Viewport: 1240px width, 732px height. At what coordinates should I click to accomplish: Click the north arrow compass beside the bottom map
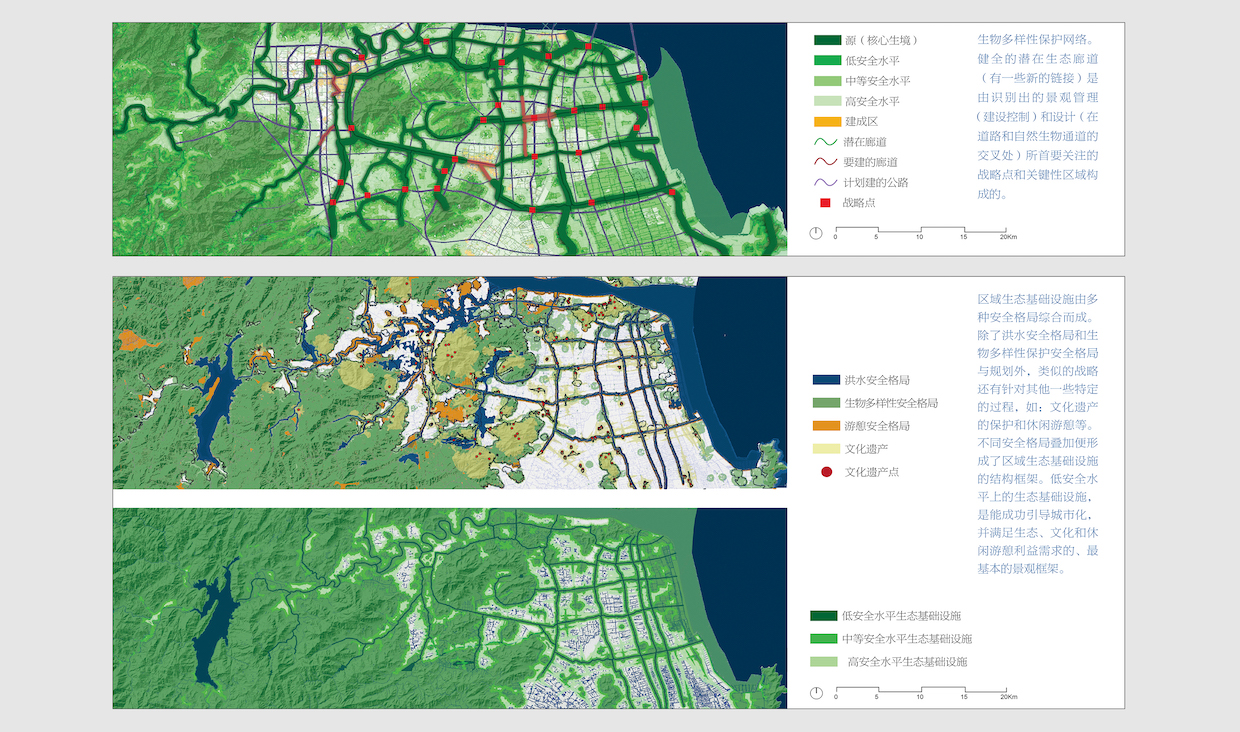point(816,693)
